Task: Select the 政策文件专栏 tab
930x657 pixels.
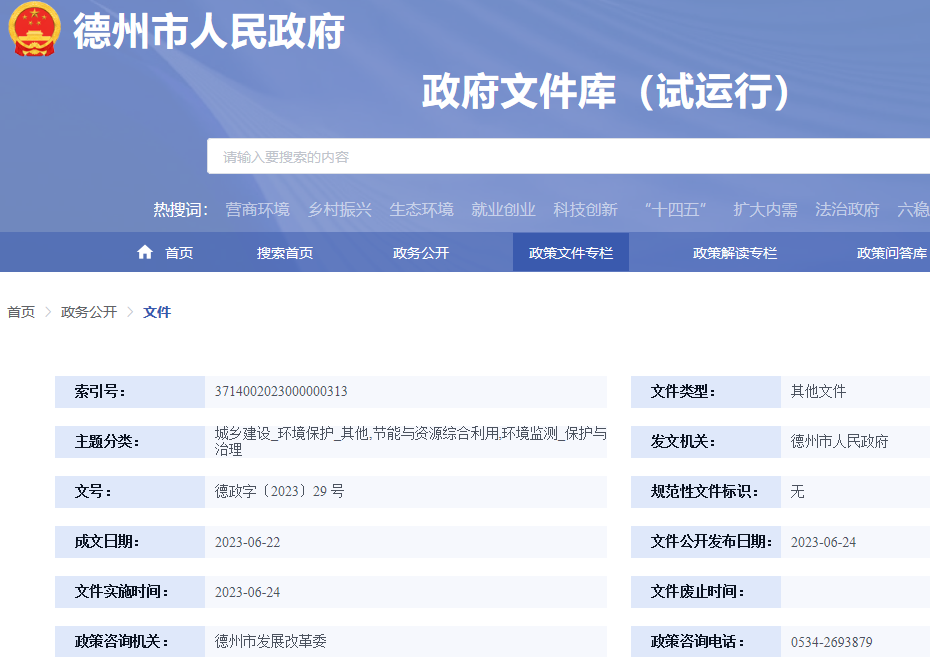Action: [x=571, y=253]
